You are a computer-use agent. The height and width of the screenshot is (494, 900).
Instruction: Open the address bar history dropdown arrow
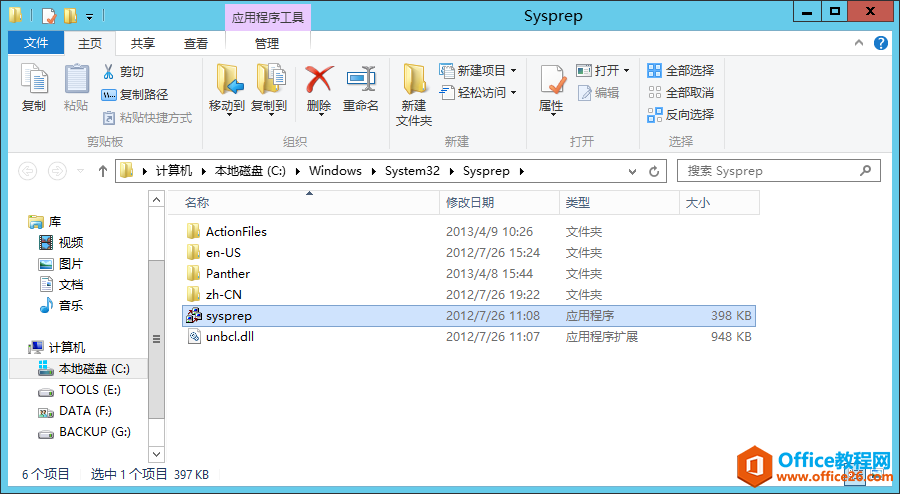coord(633,171)
